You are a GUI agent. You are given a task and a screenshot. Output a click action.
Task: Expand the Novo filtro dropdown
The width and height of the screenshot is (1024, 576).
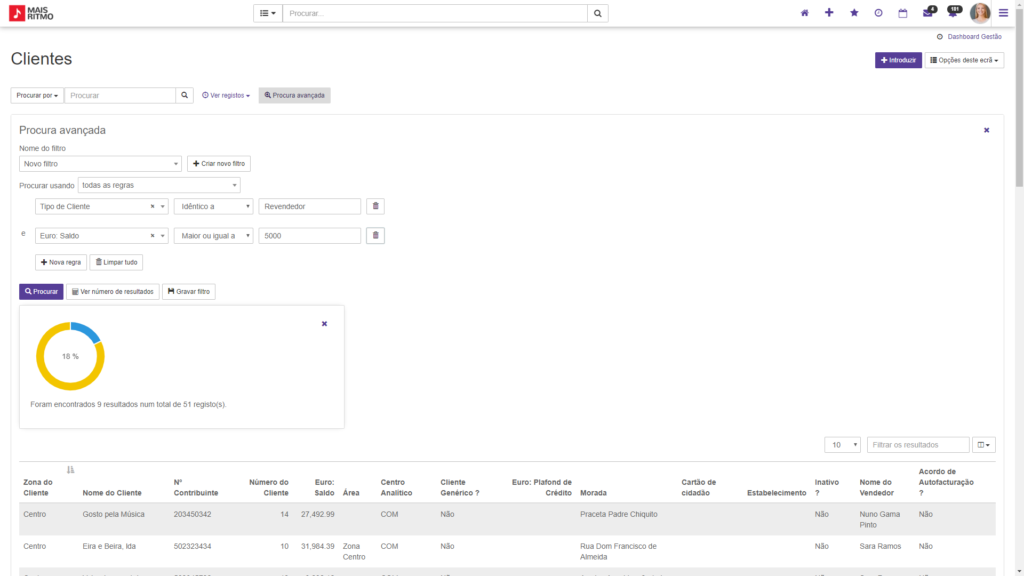pyautogui.click(x=100, y=164)
